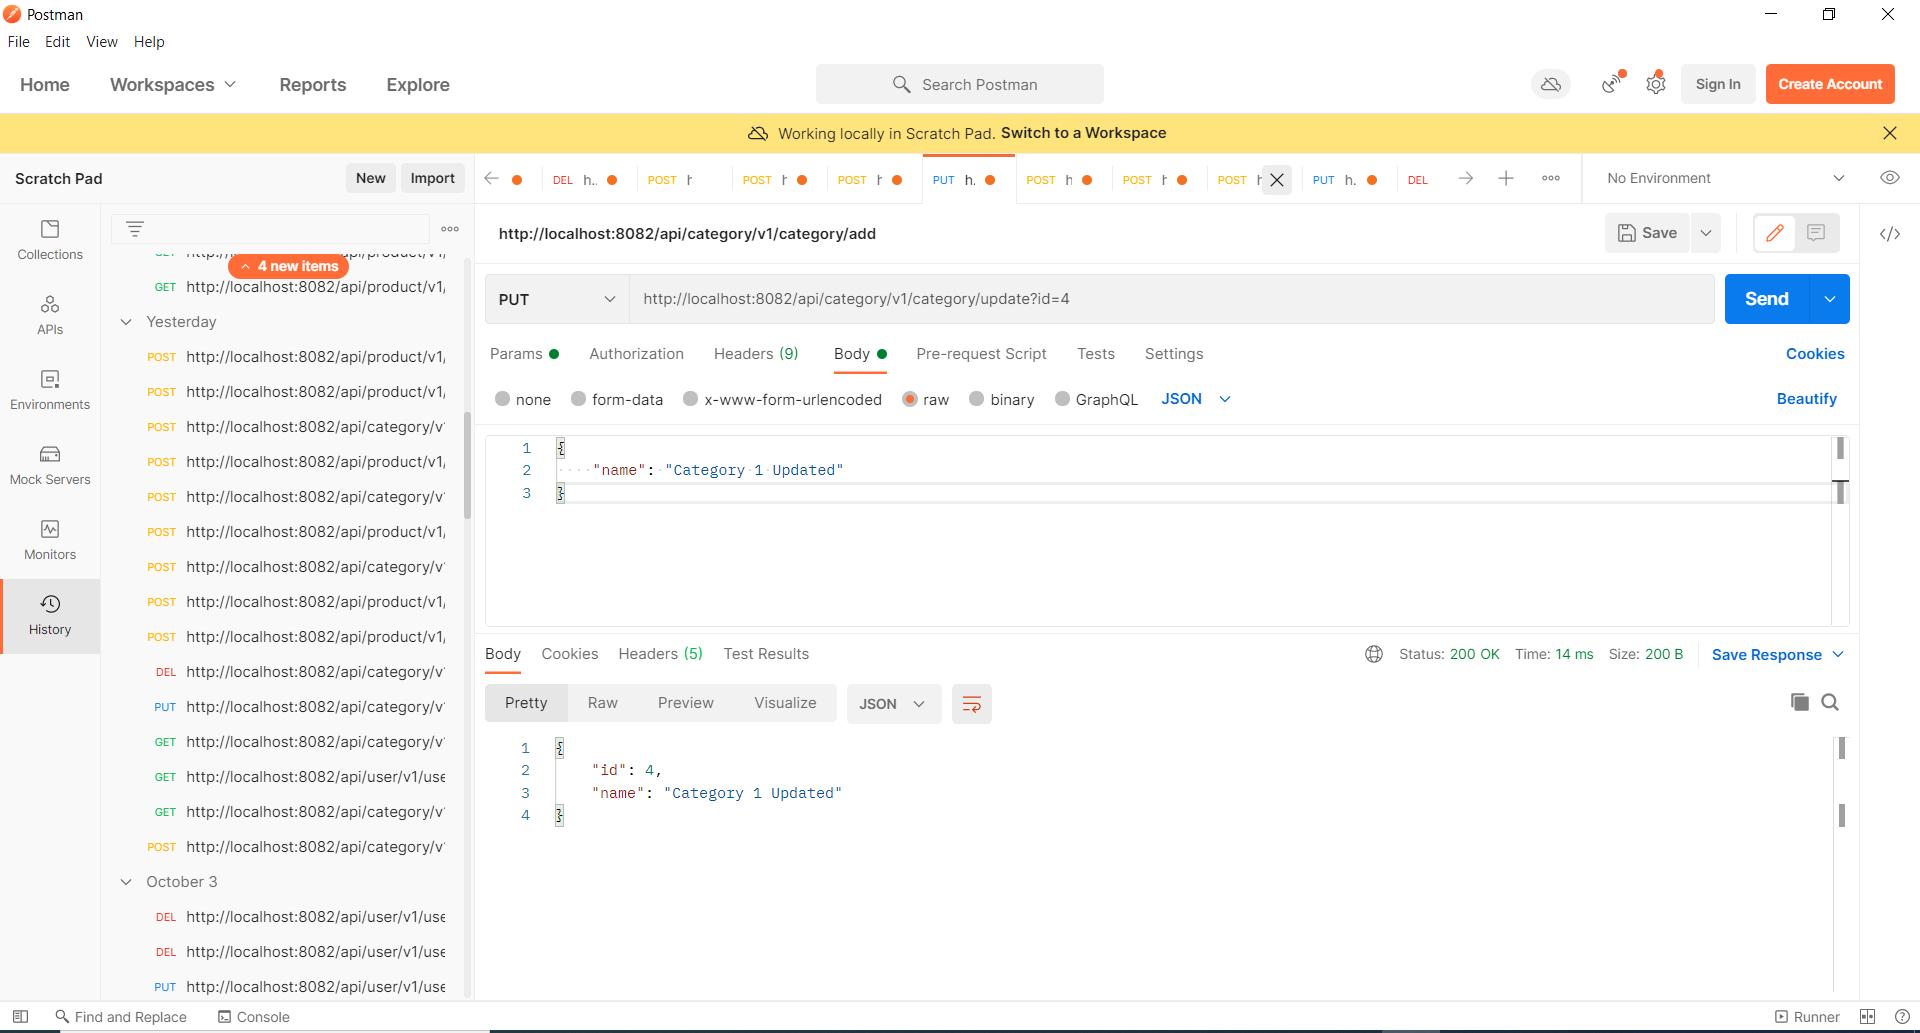Click the Save button
This screenshot has height=1033, width=1920.
1648,233
